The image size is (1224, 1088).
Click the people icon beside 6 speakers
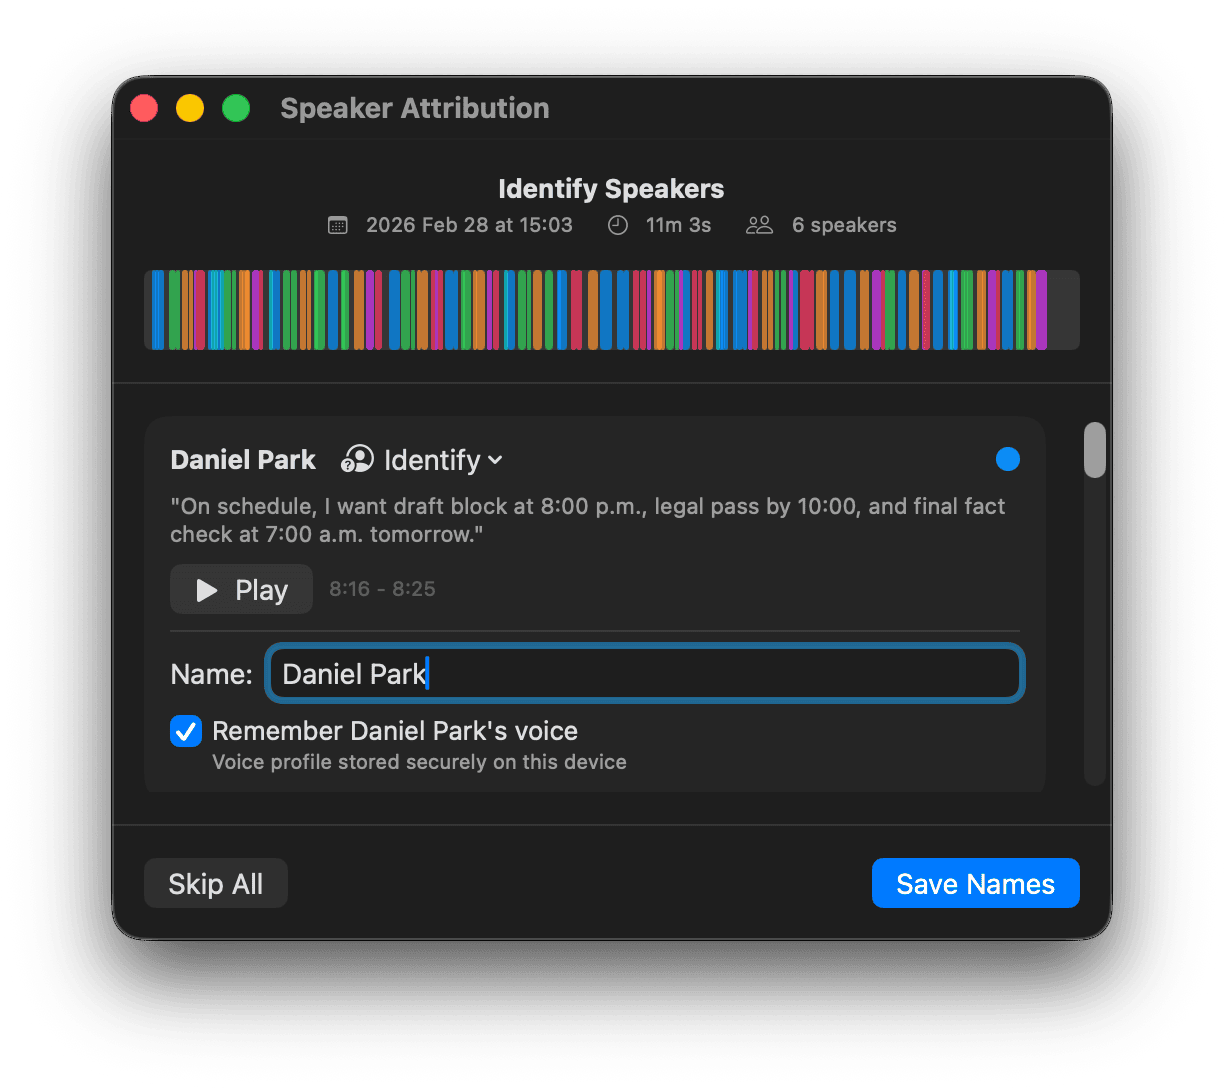tap(758, 224)
